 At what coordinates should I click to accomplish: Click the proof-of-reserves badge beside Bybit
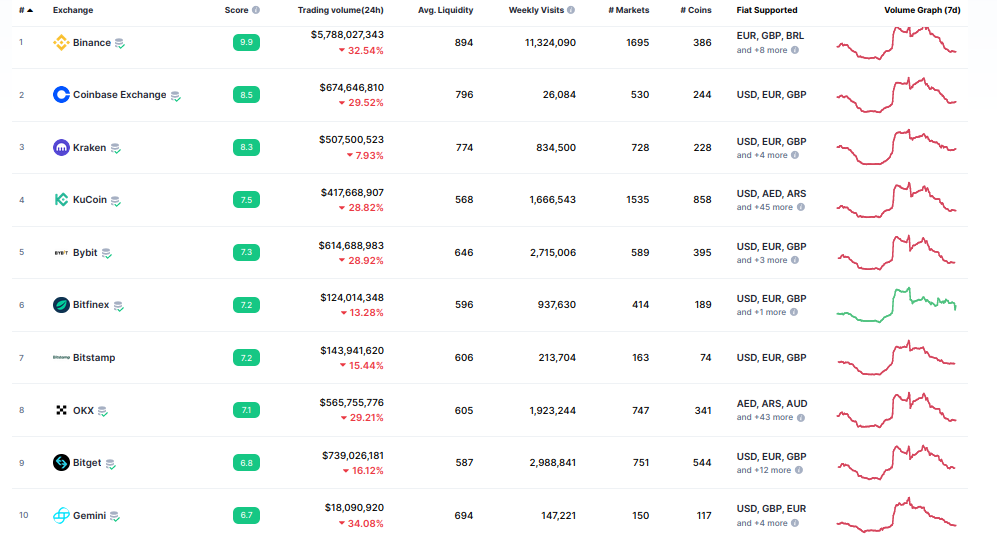click(x=107, y=254)
